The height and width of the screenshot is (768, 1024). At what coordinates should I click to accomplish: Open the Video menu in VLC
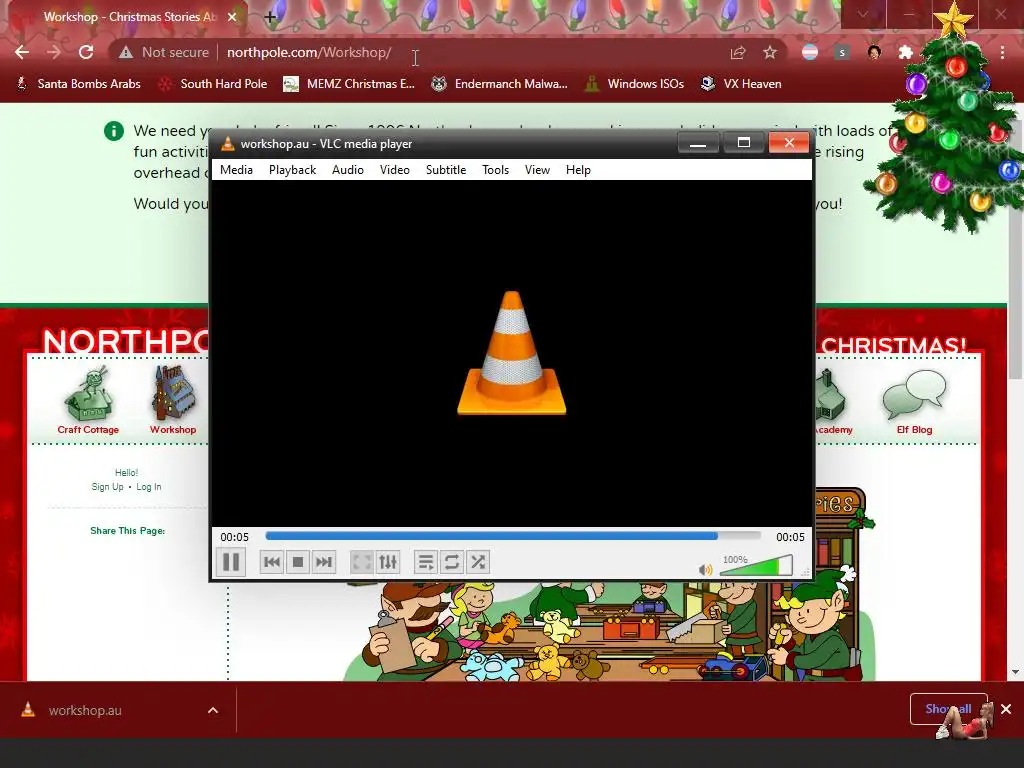[395, 170]
